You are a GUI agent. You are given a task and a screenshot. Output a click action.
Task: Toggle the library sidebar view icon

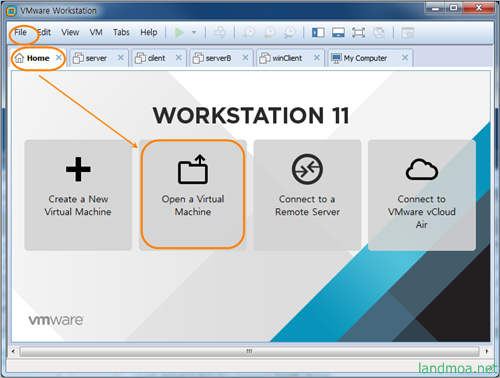(318, 33)
